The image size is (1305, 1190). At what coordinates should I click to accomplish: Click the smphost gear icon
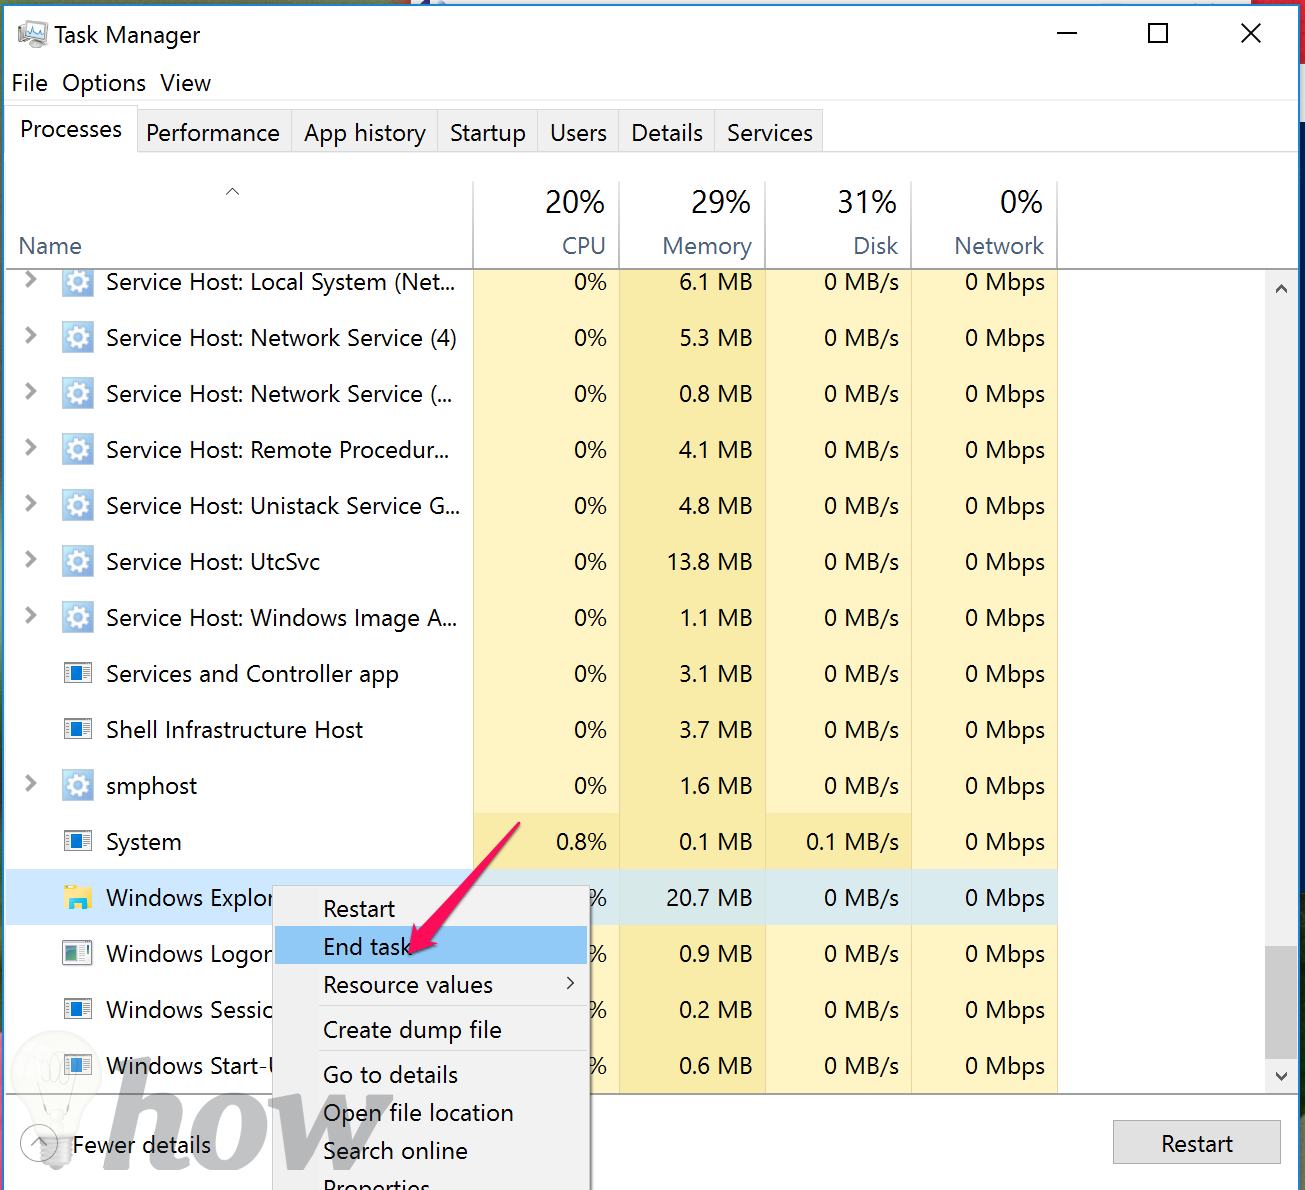78,786
